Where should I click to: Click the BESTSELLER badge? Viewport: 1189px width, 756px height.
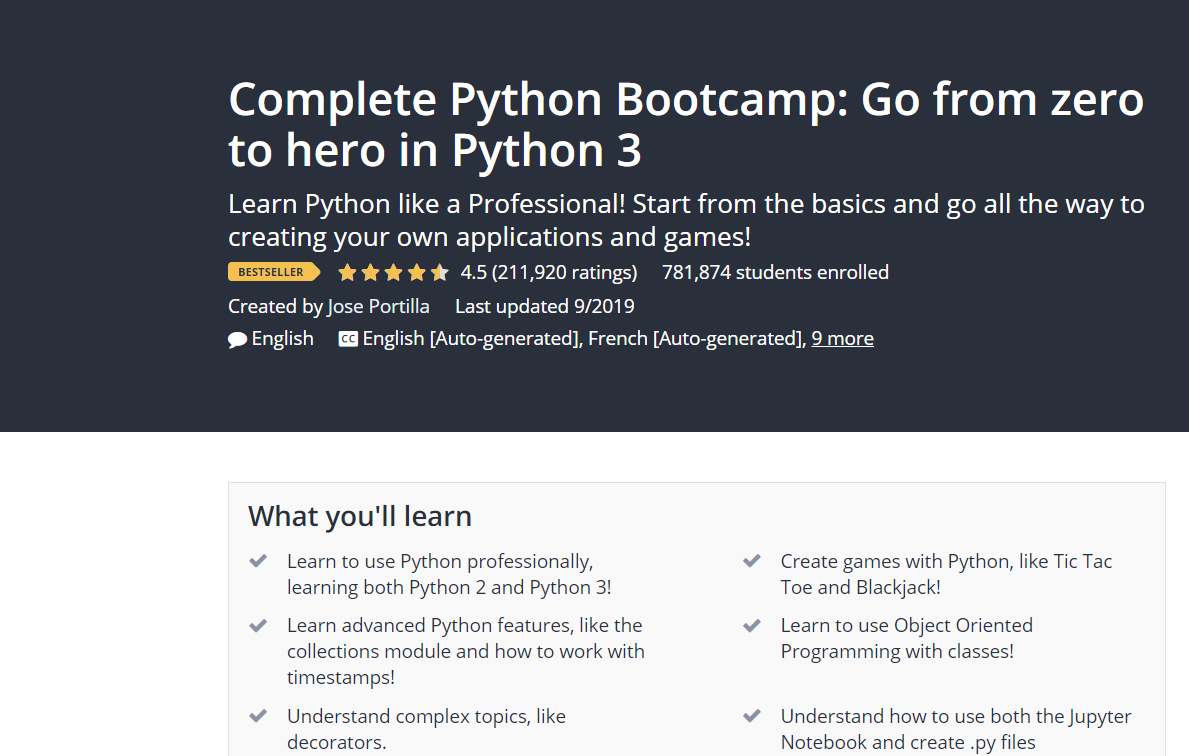[273, 271]
